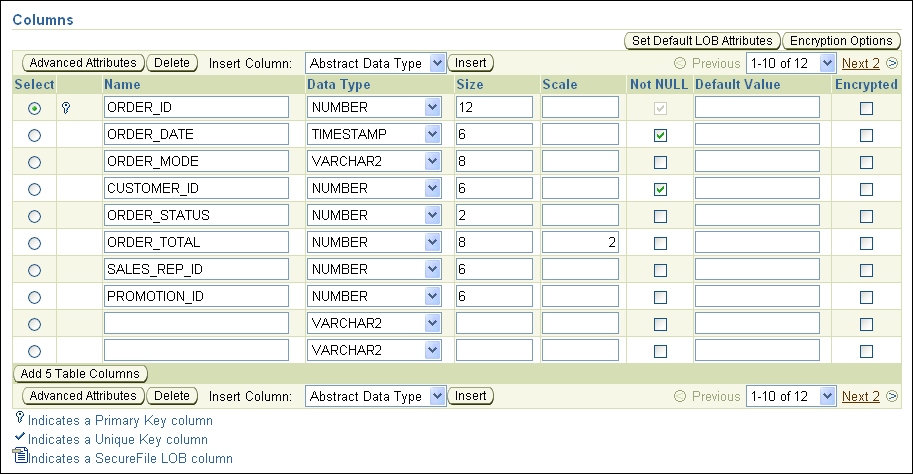
Task: Click the top Next 2 link
Action: [861, 63]
